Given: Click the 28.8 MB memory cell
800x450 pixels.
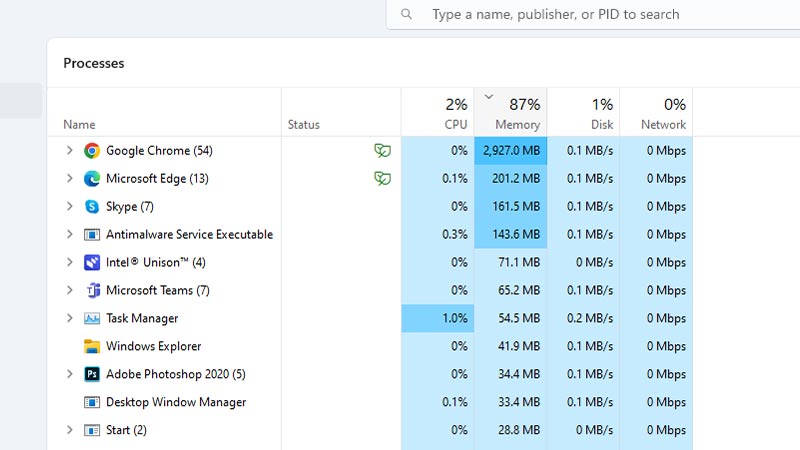Looking at the screenshot, I should [x=511, y=430].
